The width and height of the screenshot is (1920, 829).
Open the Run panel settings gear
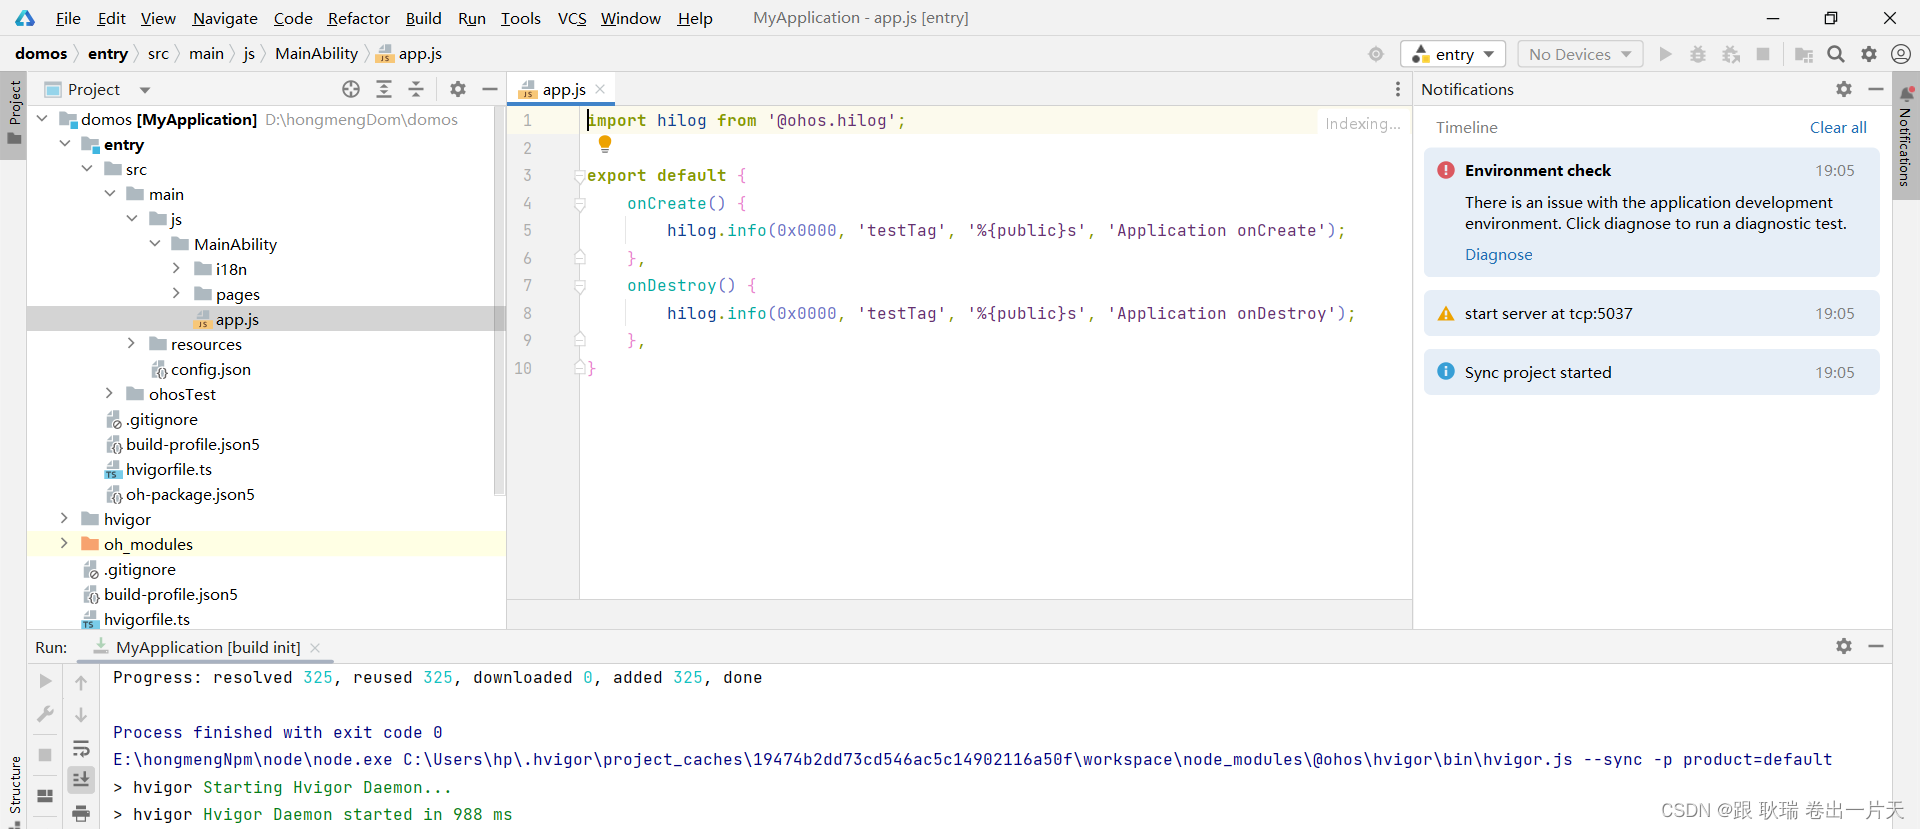pyautogui.click(x=1844, y=646)
